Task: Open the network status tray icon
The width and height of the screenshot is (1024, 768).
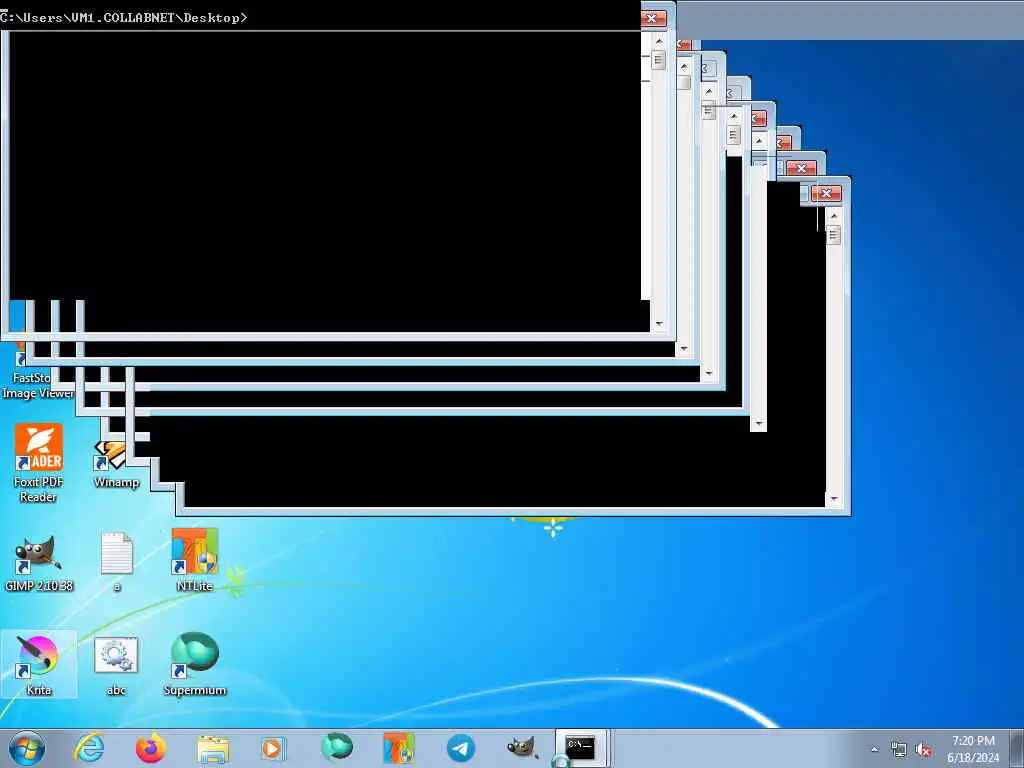Action: pyautogui.click(x=899, y=750)
